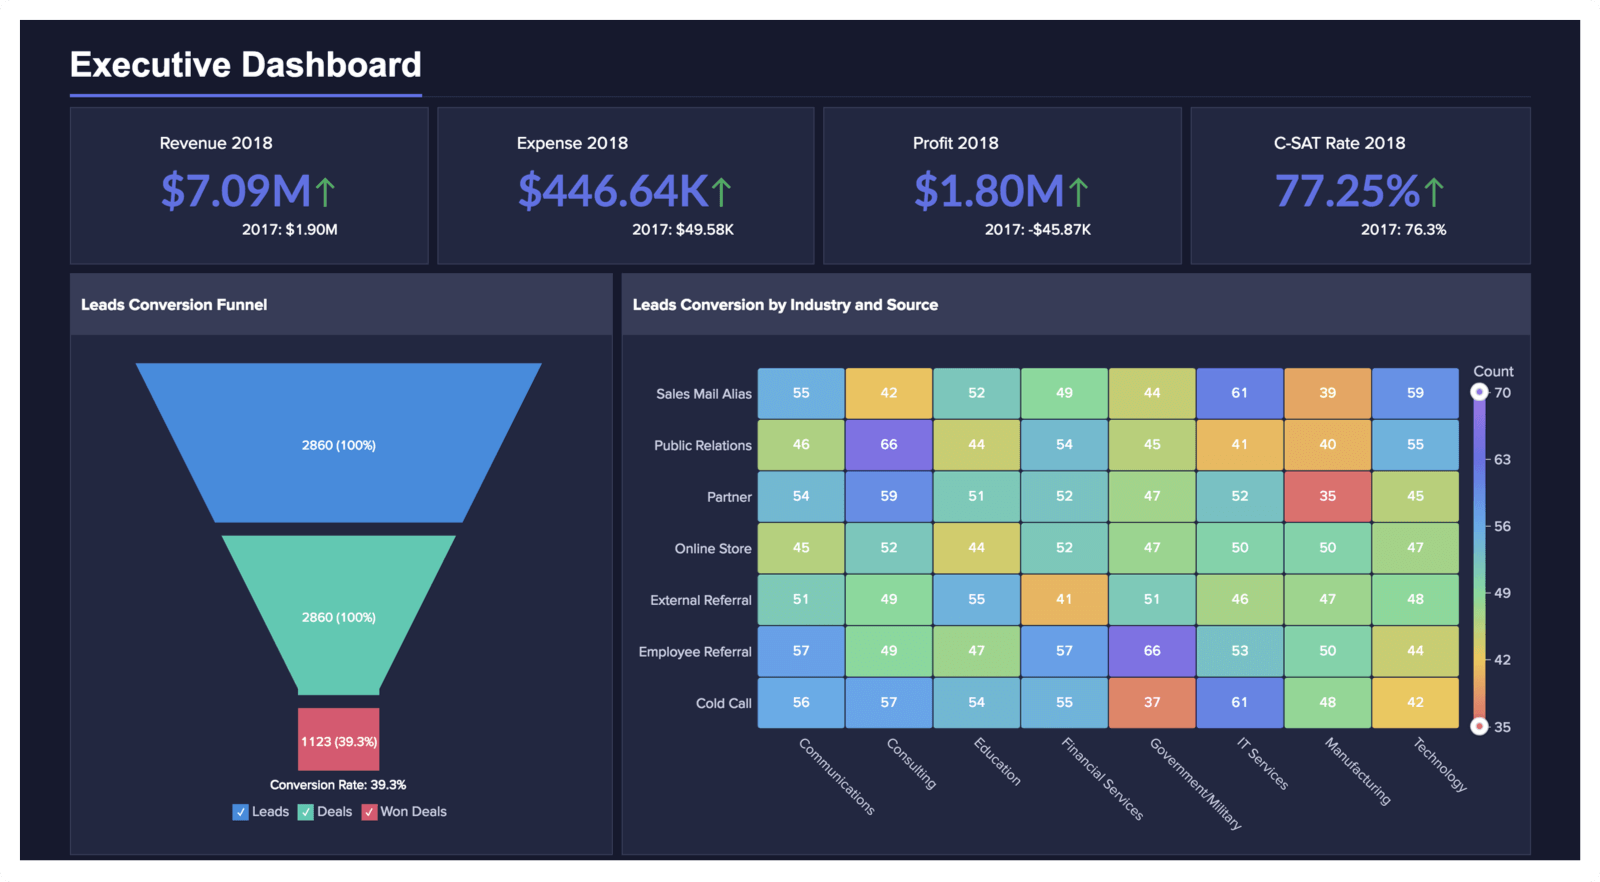This screenshot has width=1600, height=882.
Task: Select Cold Call IT Services cell 61
Action: pyautogui.click(x=1240, y=703)
